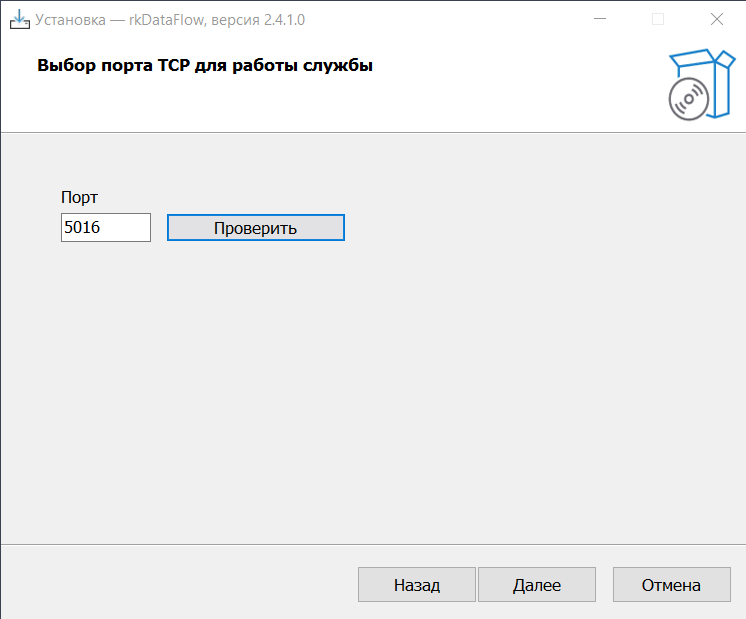Close the rkDataFlow setup window
The height and width of the screenshot is (619, 746).
(x=717, y=19)
